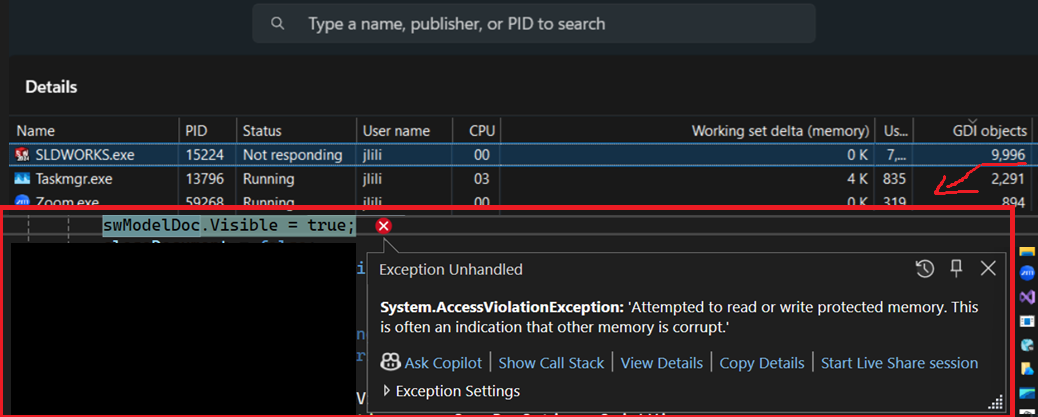The width and height of the screenshot is (1038, 417).
Task: Open Zoom from the taskbar
Action: coord(1026,272)
